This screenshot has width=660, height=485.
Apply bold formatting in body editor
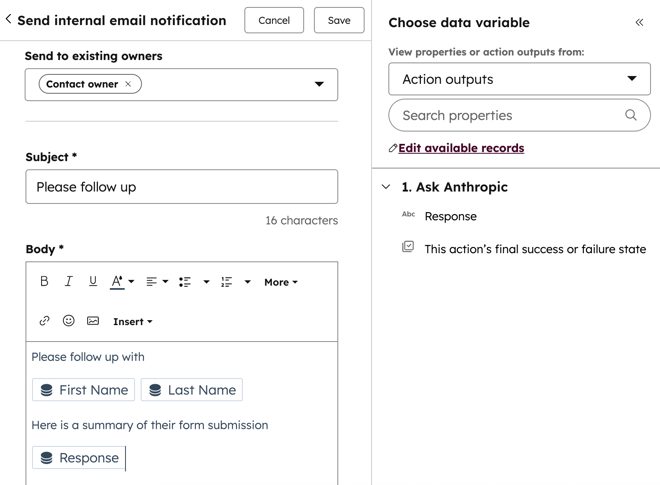[44, 282]
